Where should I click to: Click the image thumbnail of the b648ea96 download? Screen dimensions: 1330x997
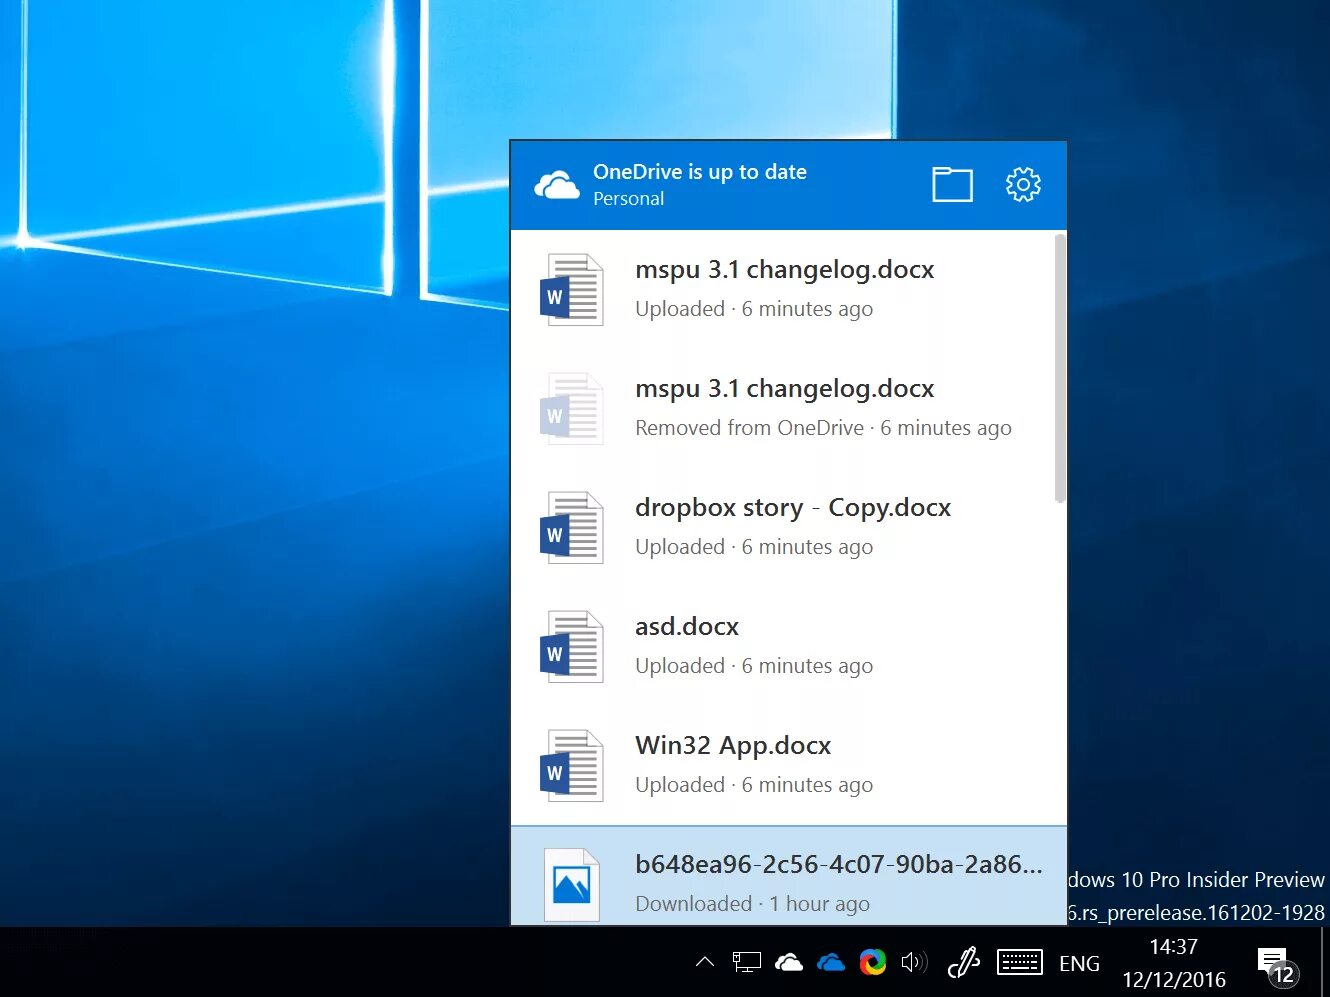pyautogui.click(x=571, y=883)
